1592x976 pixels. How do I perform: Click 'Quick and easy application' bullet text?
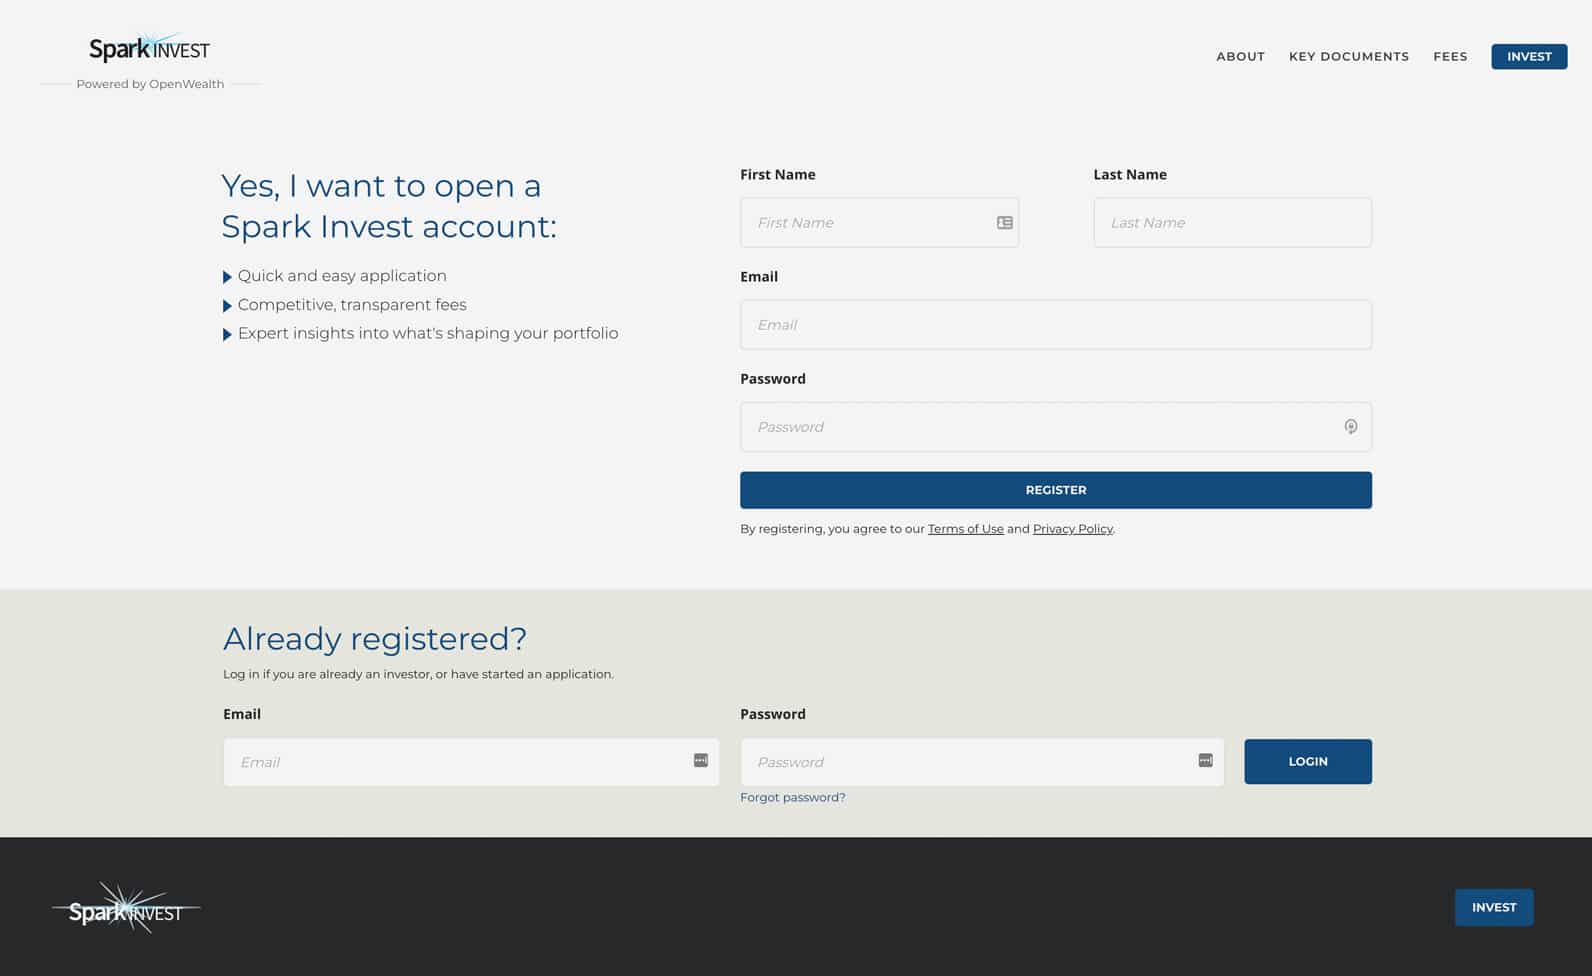[342, 276]
